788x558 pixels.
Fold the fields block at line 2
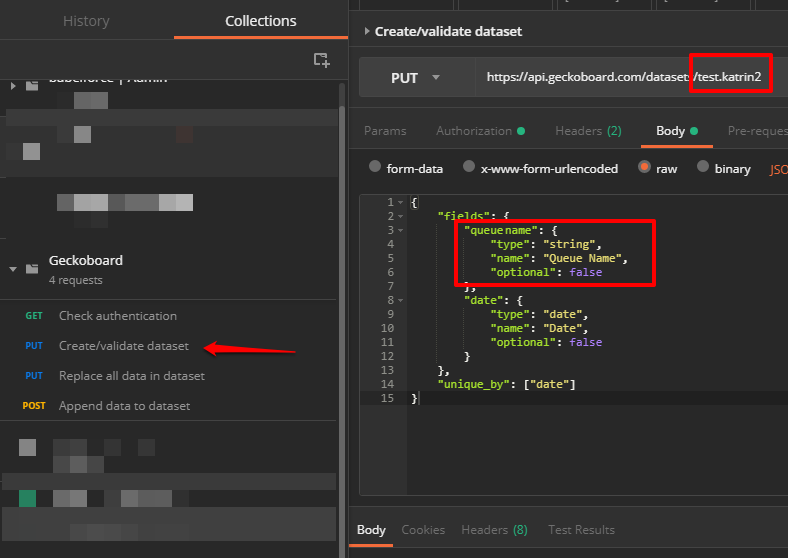tap(401, 216)
